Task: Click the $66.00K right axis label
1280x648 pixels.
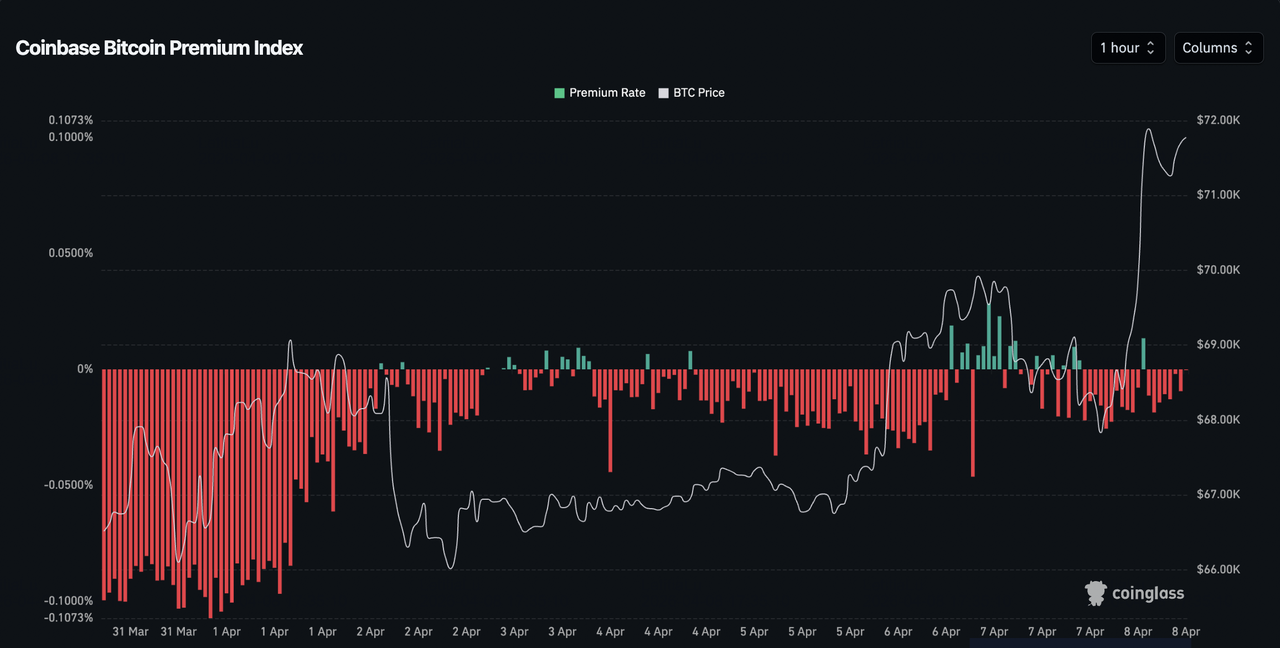Action: (x=1218, y=569)
